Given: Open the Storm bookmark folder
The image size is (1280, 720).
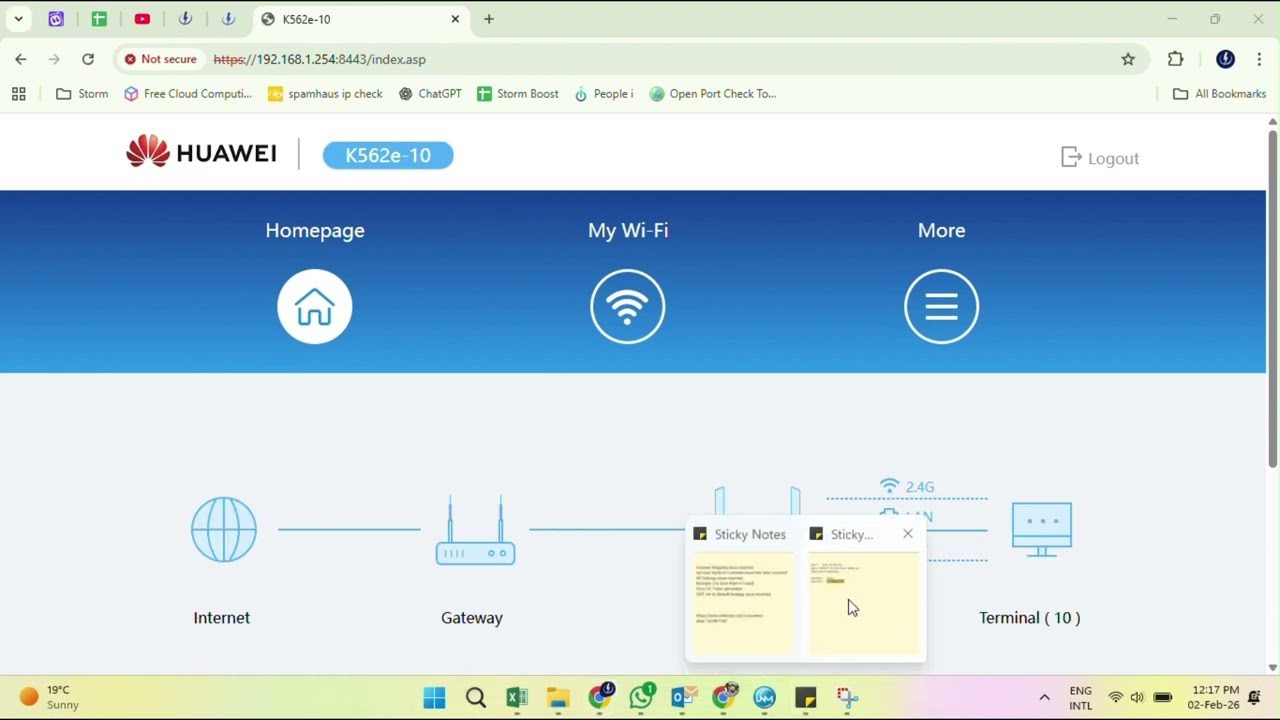Looking at the screenshot, I should (82, 94).
